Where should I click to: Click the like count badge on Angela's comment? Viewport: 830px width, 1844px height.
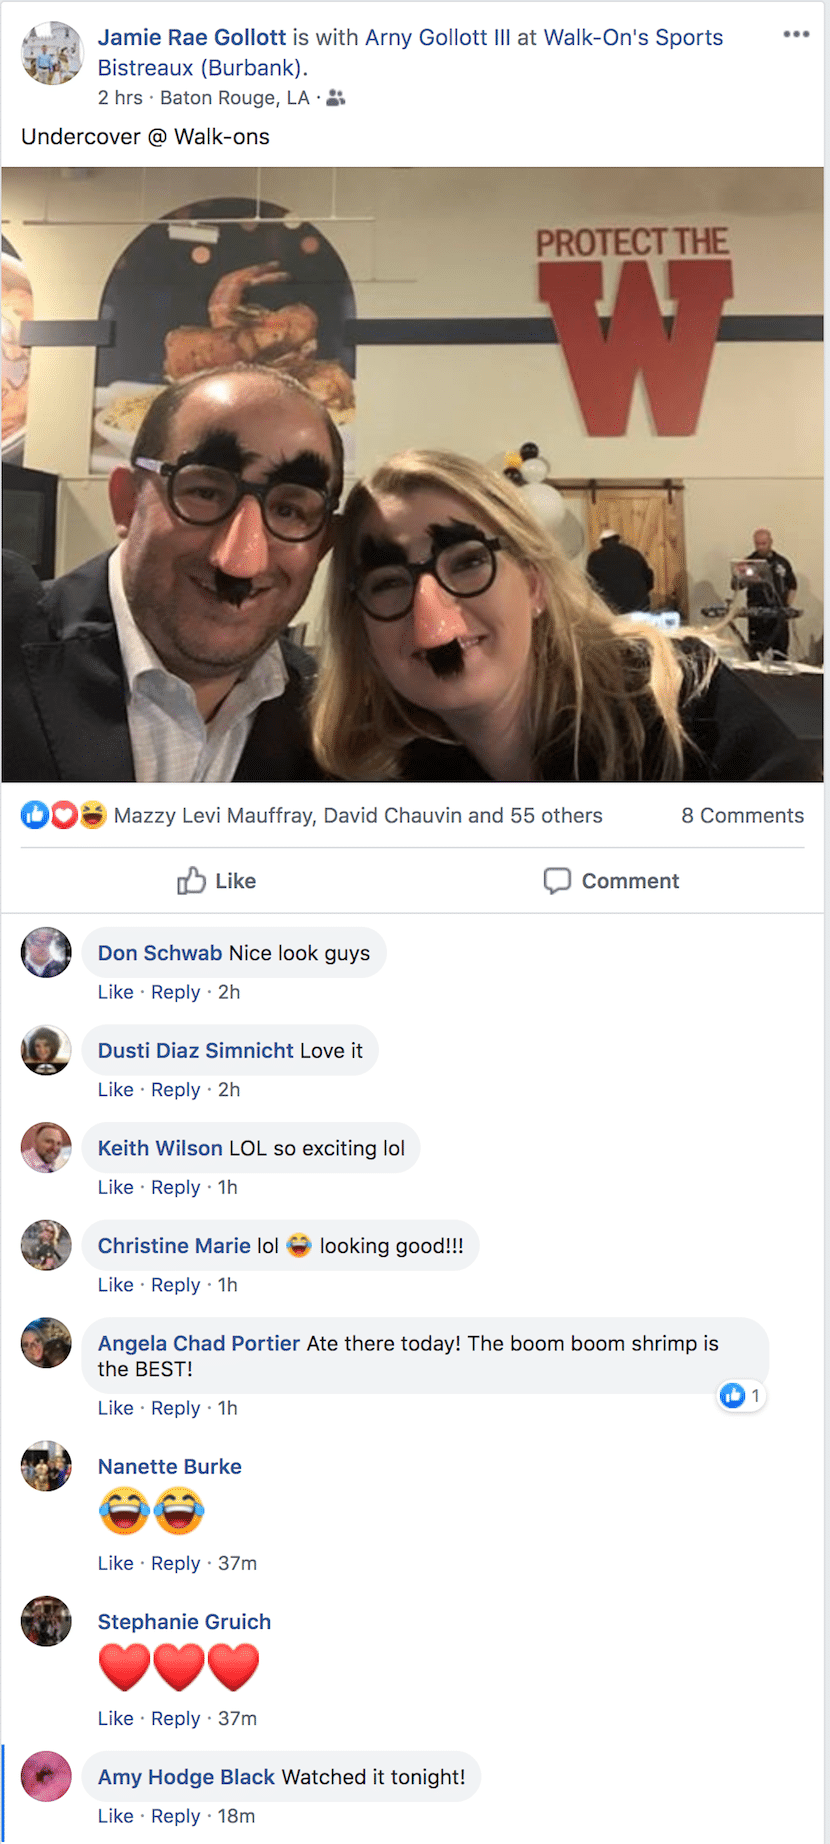(741, 1395)
